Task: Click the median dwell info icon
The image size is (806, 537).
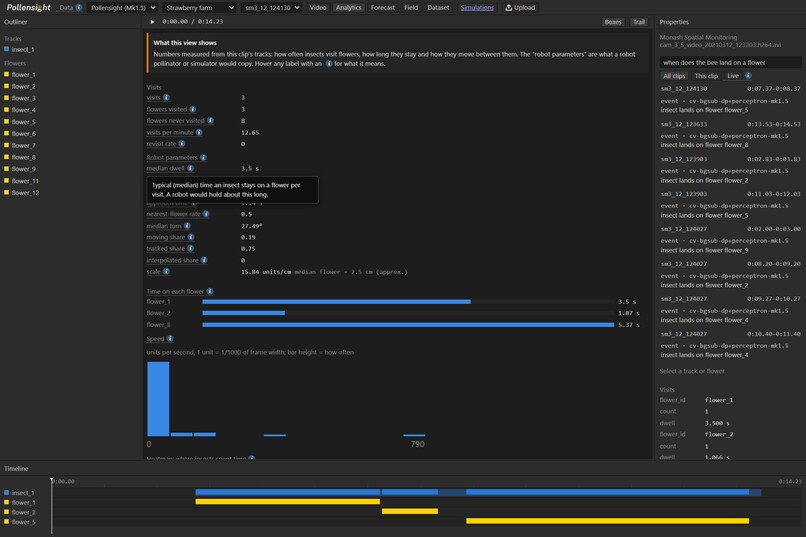Action: click(x=190, y=168)
